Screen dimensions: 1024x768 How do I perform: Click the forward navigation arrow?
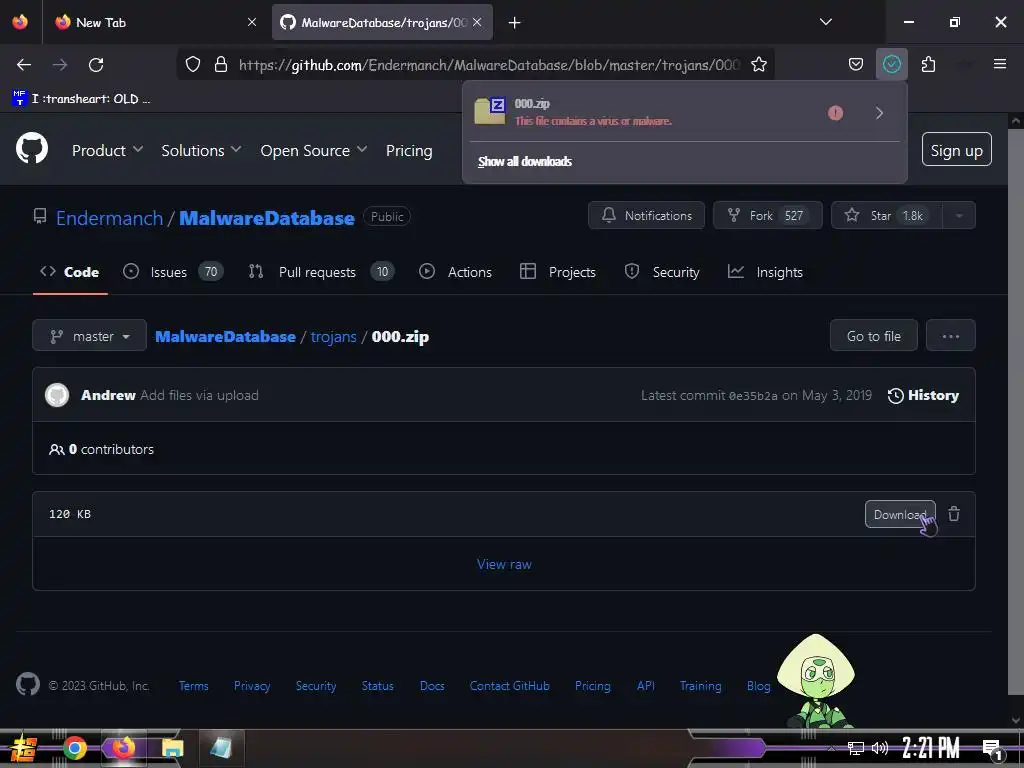[60, 65]
